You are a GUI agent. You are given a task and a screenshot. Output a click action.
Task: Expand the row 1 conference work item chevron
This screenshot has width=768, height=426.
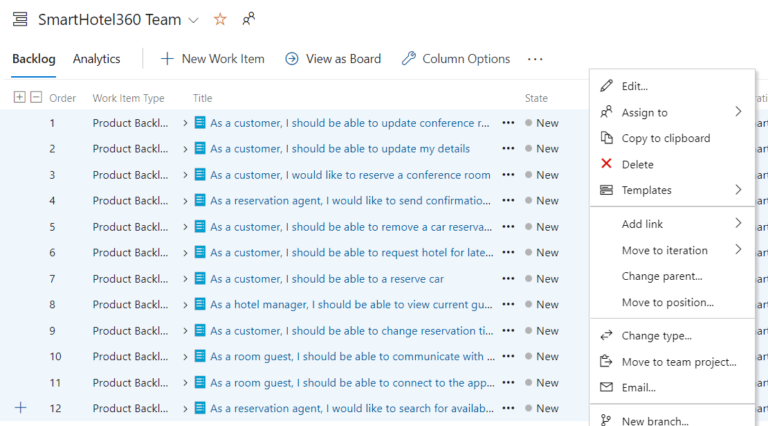[186, 123]
